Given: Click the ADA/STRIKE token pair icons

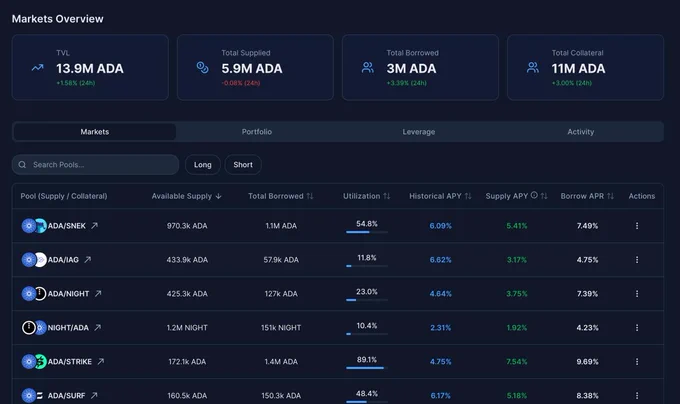Looking at the screenshot, I should pos(34,362).
